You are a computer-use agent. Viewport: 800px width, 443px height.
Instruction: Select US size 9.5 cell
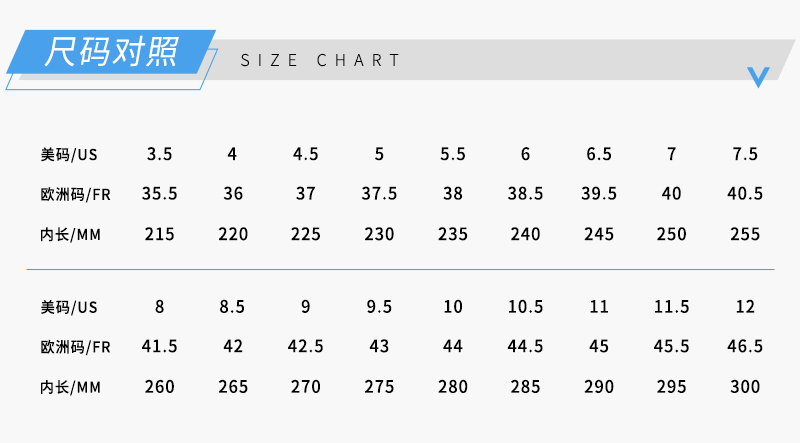379,307
